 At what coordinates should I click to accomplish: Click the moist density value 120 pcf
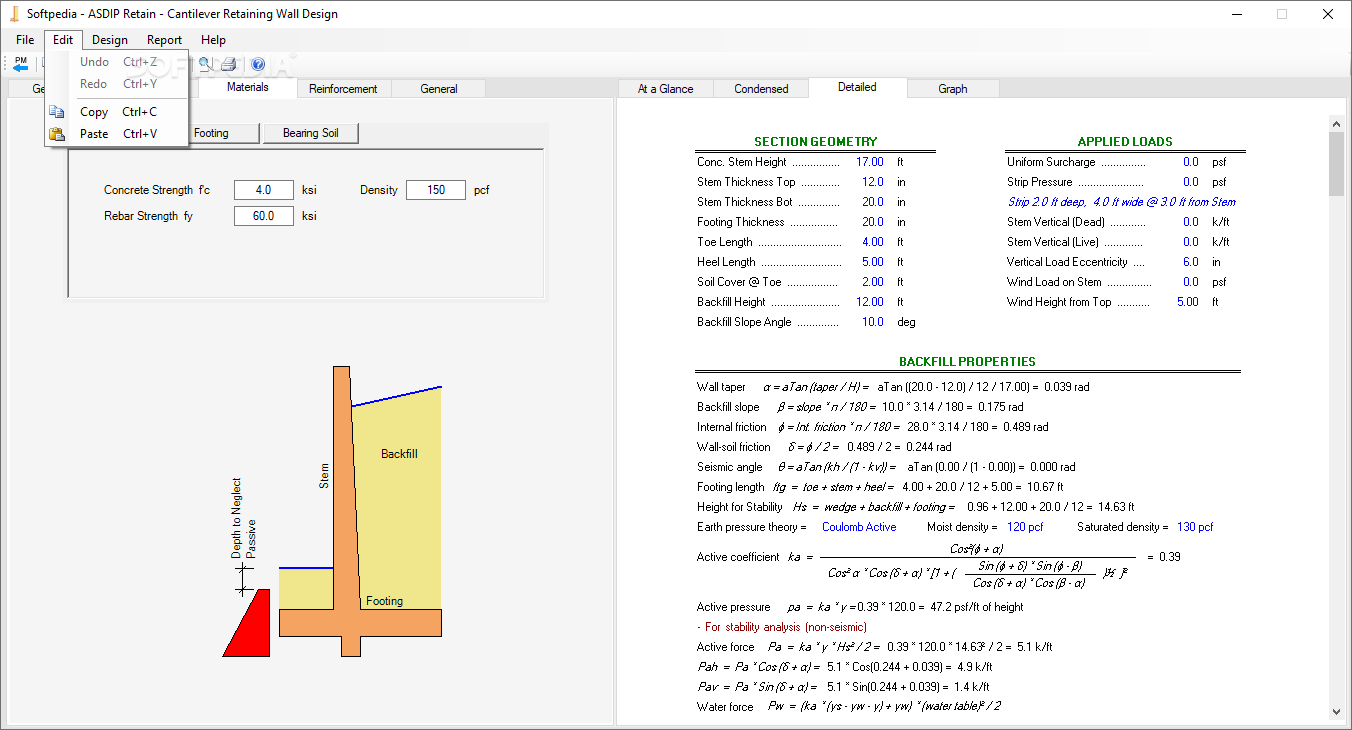(x=1025, y=527)
